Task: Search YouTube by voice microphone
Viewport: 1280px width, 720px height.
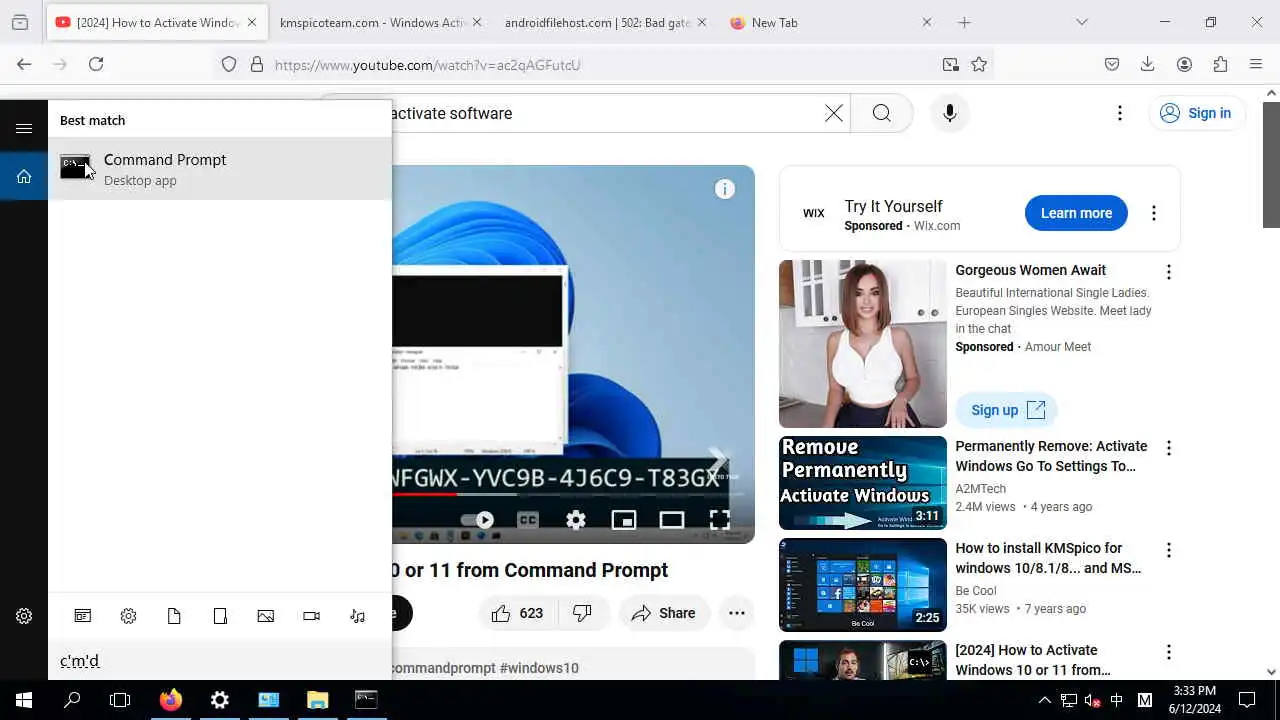Action: [x=950, y=113]
